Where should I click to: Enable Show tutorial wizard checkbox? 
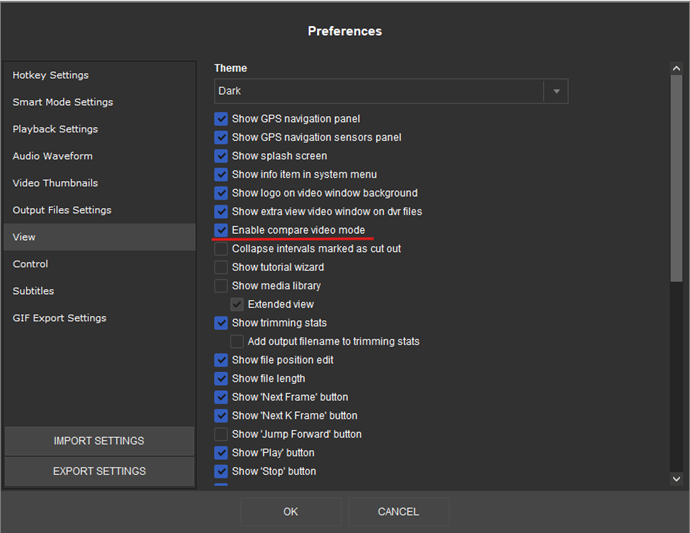pos(221,267)
